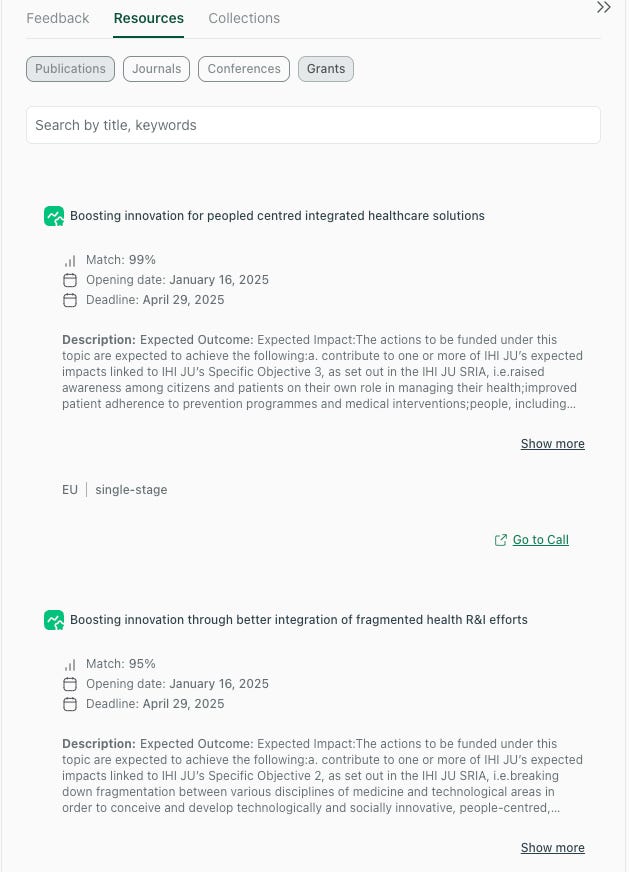Click the green icon beside fragmented health R&I result
The width and height of the screenshot is (629, 872).
coord(54,620)
